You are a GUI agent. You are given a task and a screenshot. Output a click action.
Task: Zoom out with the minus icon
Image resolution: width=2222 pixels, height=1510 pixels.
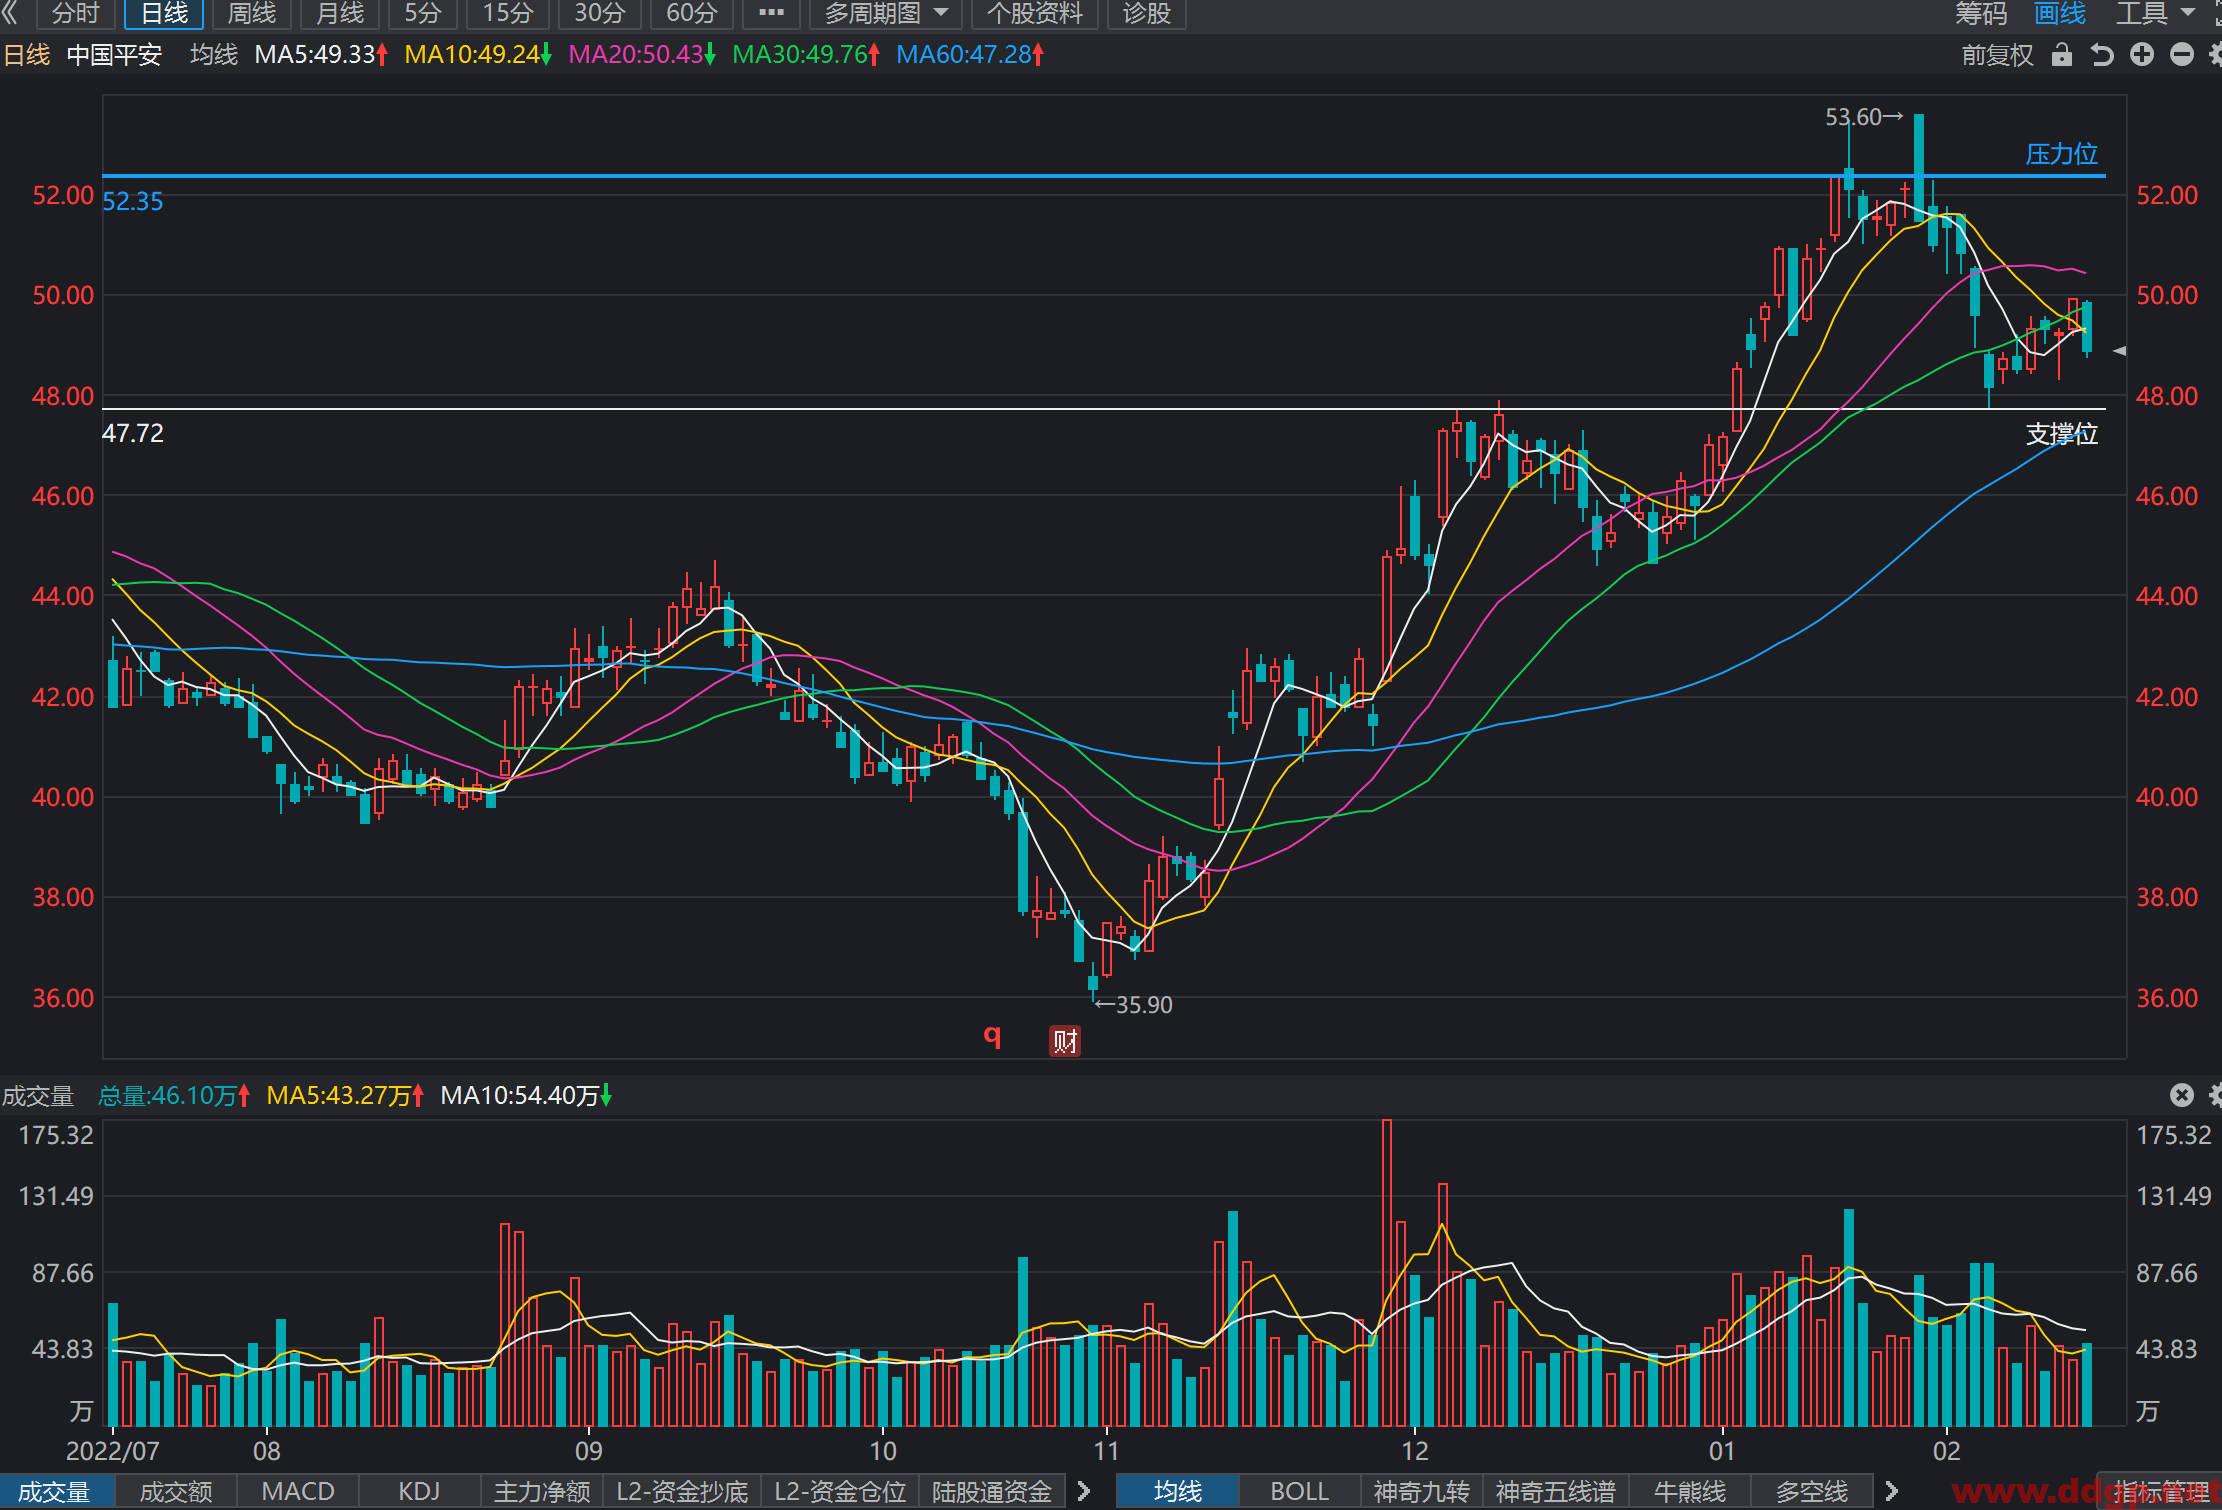pyautogui.click(x=2182, y=54)
